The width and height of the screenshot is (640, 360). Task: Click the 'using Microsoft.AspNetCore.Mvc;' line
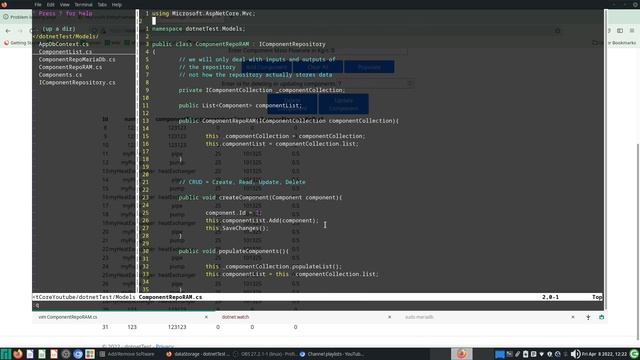204,13
